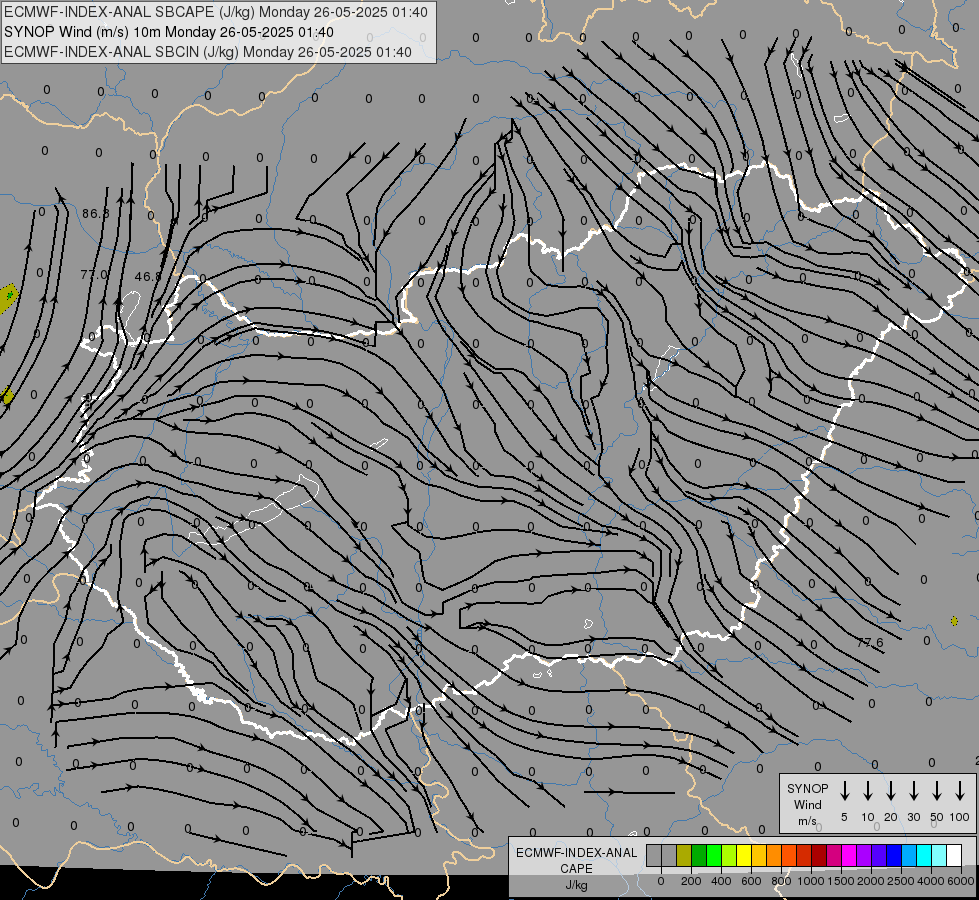Click the J/kg unit label in legend
This screenshot has width=979, height=900.
pyautogui.click(x=576, y=885)
